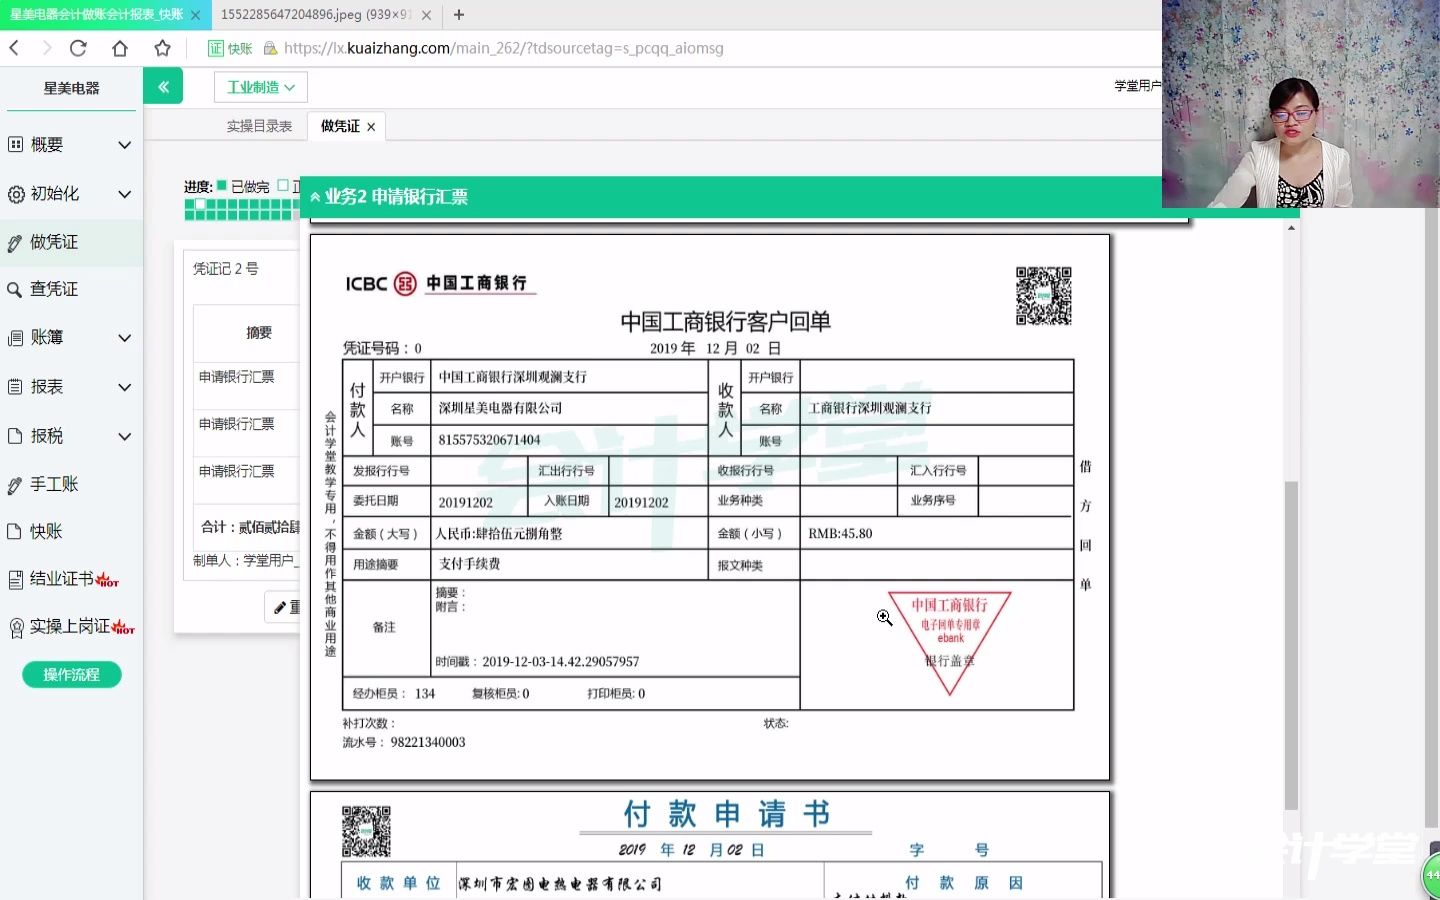Click the scrollbar up arrow
Viewport: 1440px width, 900px height.
tap(1291, 228)
